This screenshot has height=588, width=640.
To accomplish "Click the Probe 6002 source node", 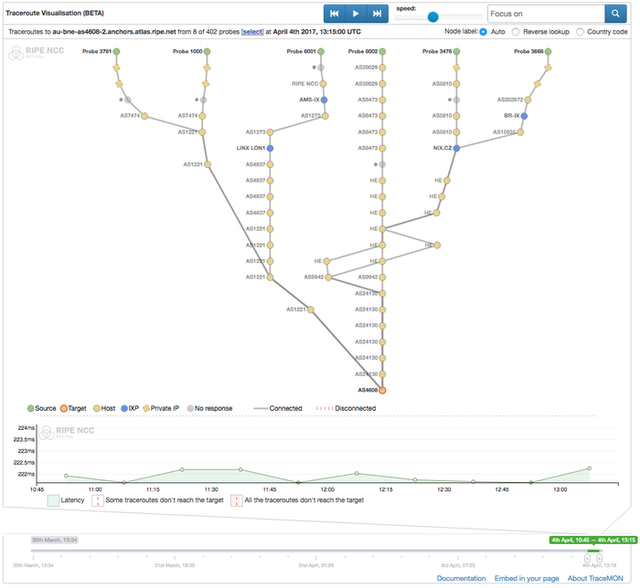I will pos(382,51).
